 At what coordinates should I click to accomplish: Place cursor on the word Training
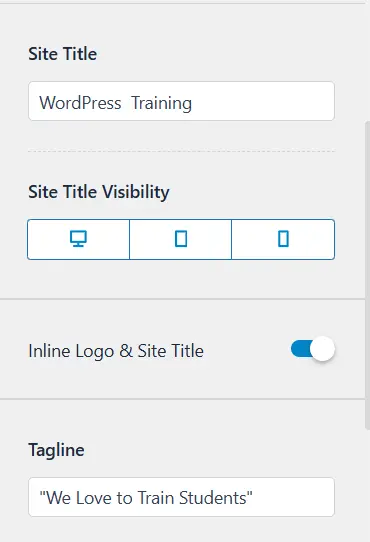[x=161, y=103]
